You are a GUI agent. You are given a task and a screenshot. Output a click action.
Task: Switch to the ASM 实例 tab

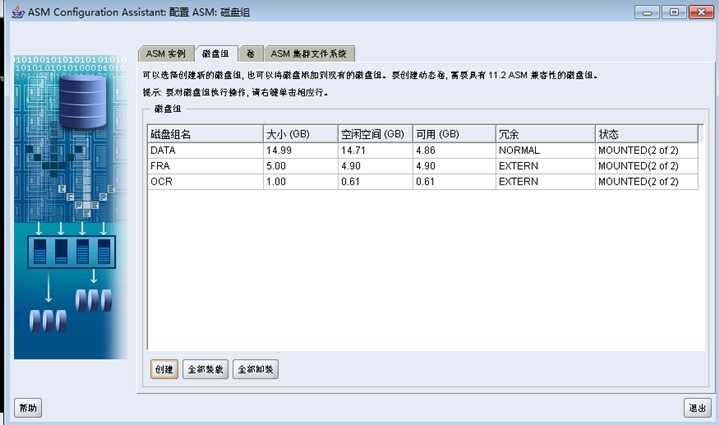[166, 54]
